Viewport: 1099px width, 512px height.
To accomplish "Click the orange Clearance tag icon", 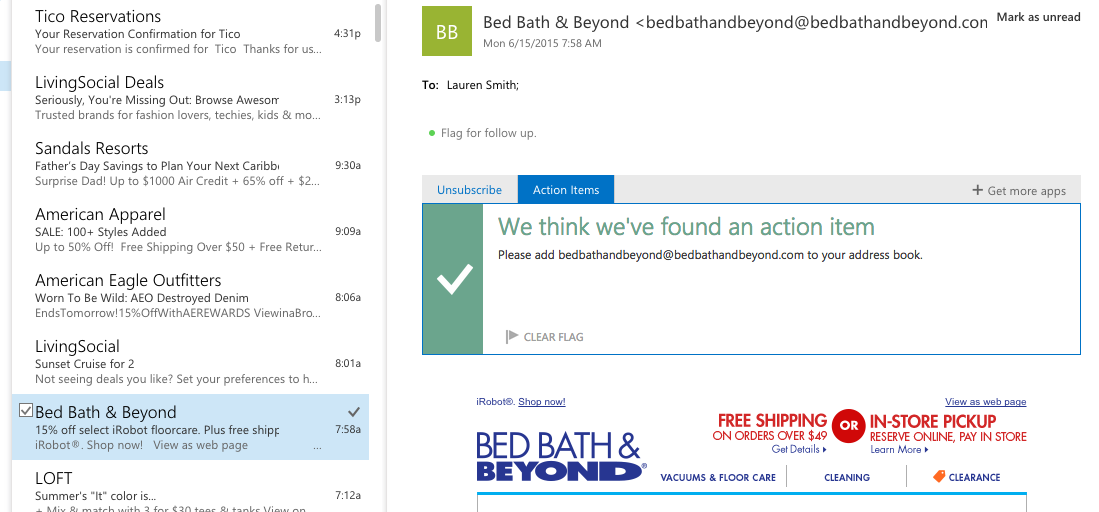I will 939,476.
